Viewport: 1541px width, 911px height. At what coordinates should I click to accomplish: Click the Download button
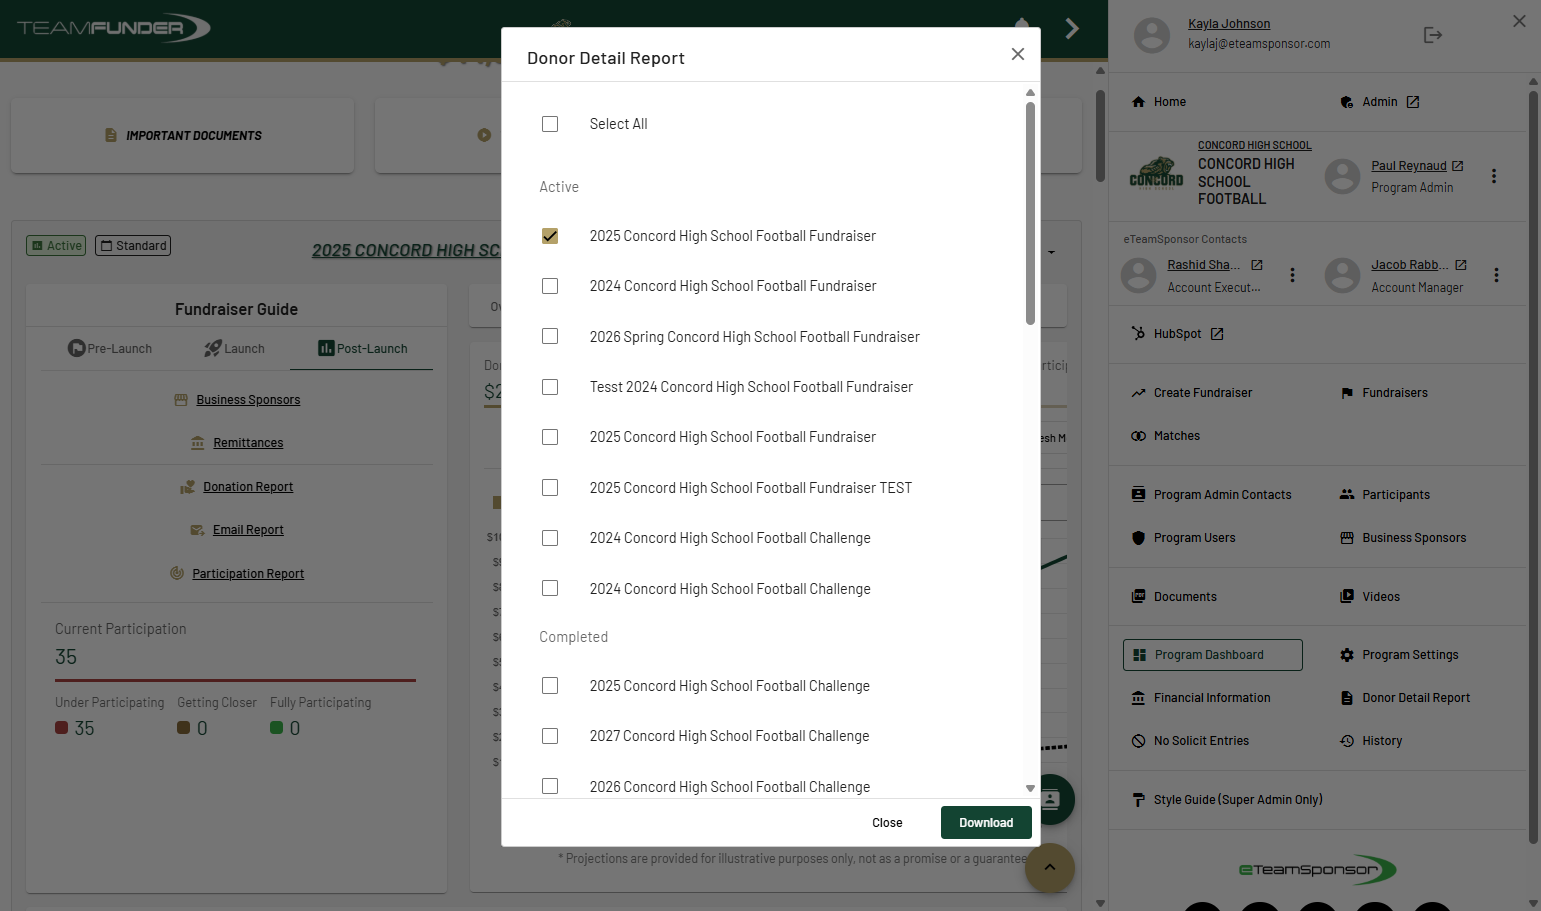coord(986,823)
